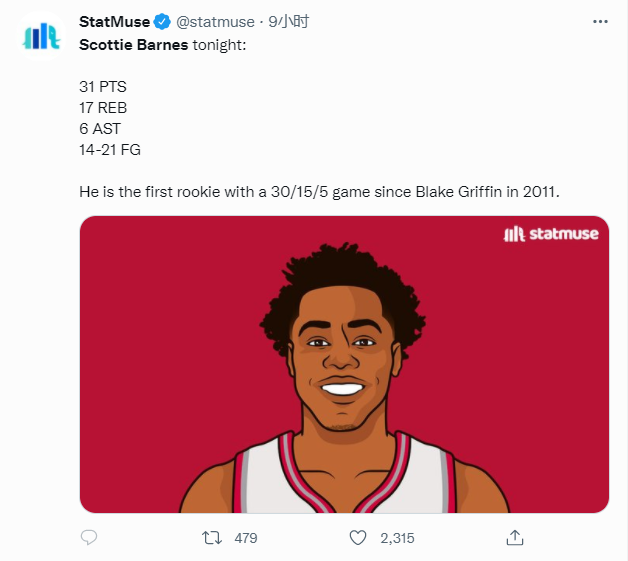This screenshot has height=561, width=628.
Task: Click the 14-21 FG stat line
Action: [x=110, y=150]
